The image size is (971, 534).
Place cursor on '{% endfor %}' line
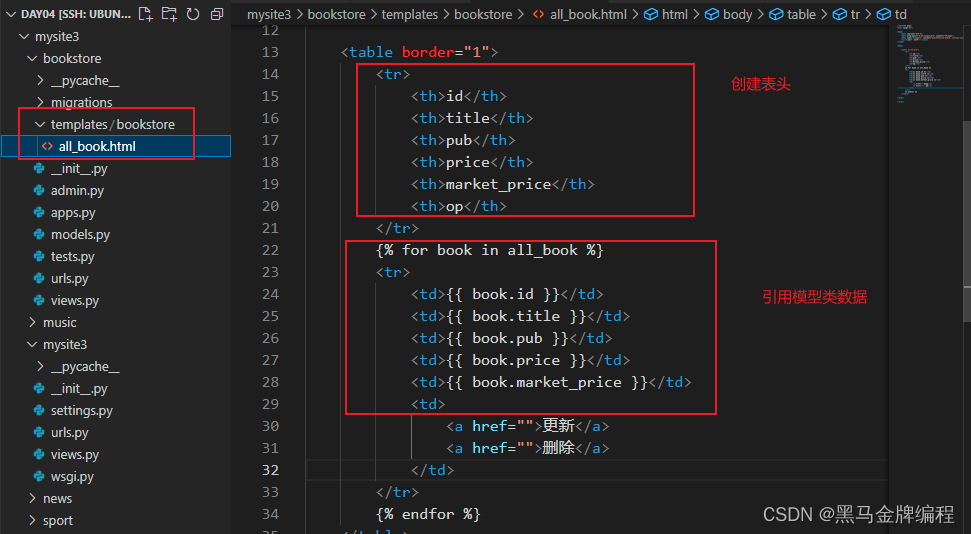pos(428,514)
